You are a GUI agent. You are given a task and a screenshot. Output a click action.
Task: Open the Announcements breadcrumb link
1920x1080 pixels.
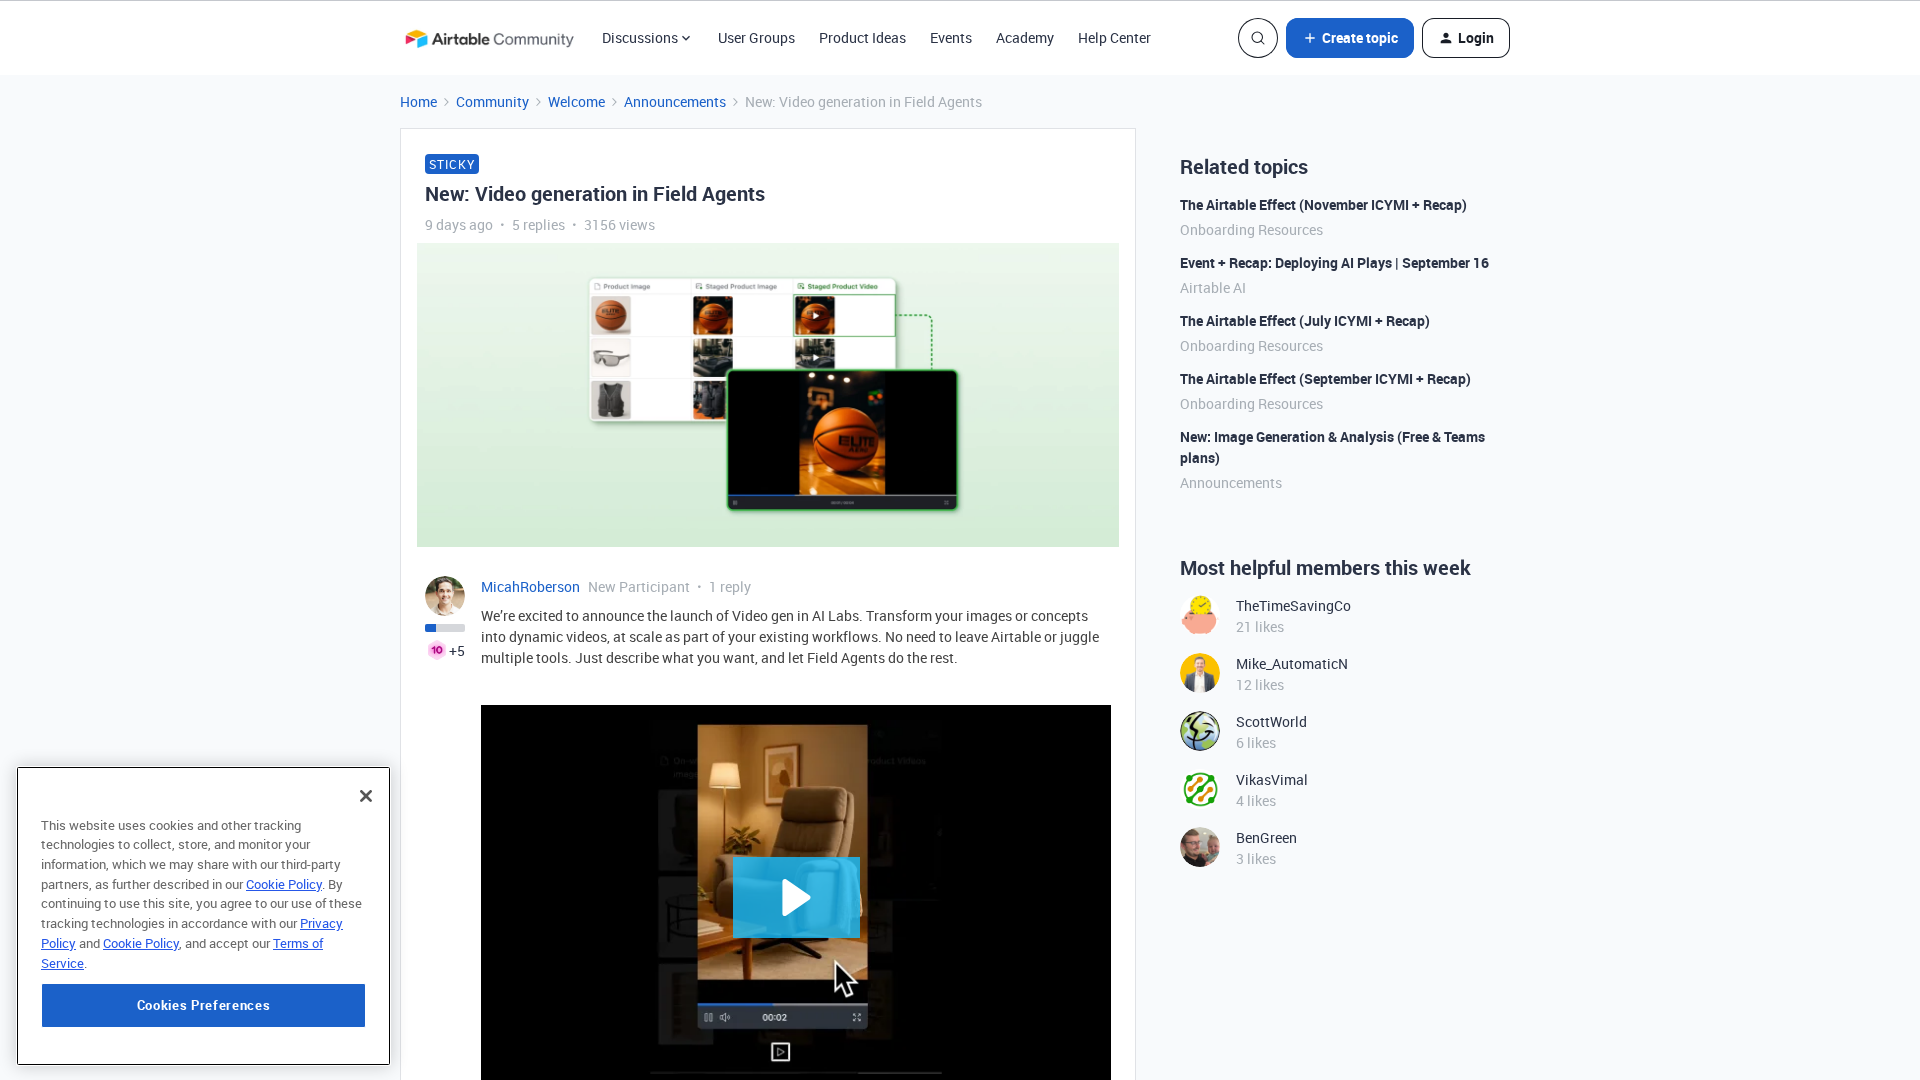point(674,102)
